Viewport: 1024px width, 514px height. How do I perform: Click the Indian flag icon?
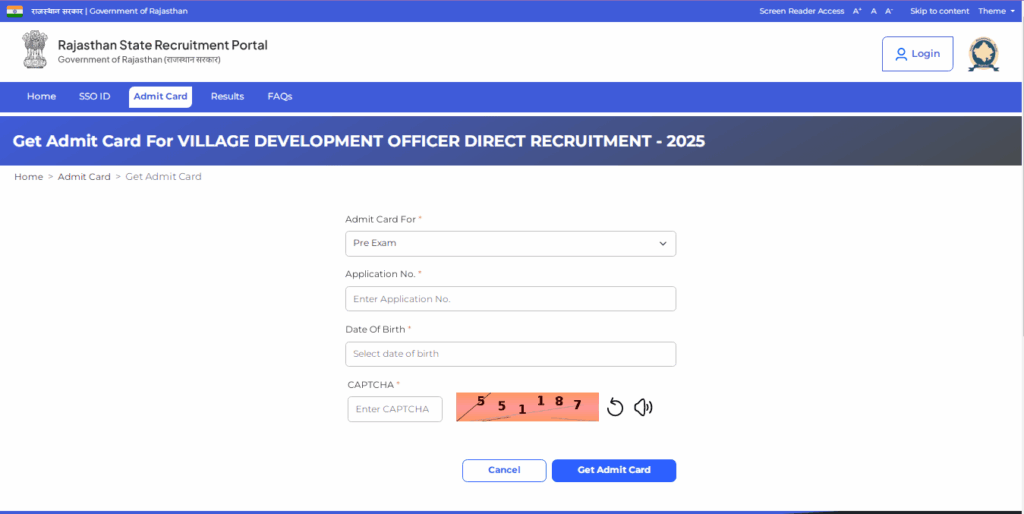click(x=14, y=11)
